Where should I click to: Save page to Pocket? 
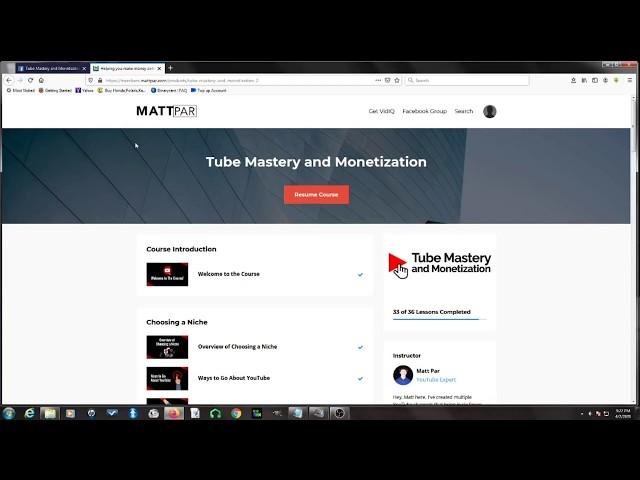tap(388, 80)
